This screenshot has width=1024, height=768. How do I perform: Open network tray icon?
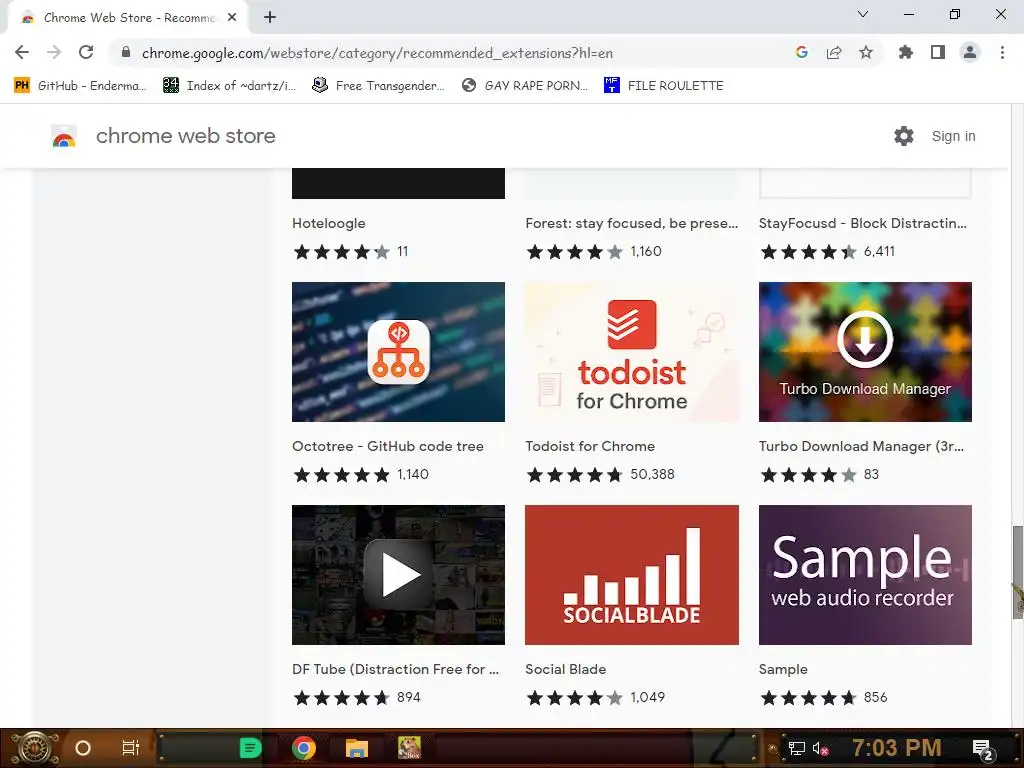click(796, 748)
